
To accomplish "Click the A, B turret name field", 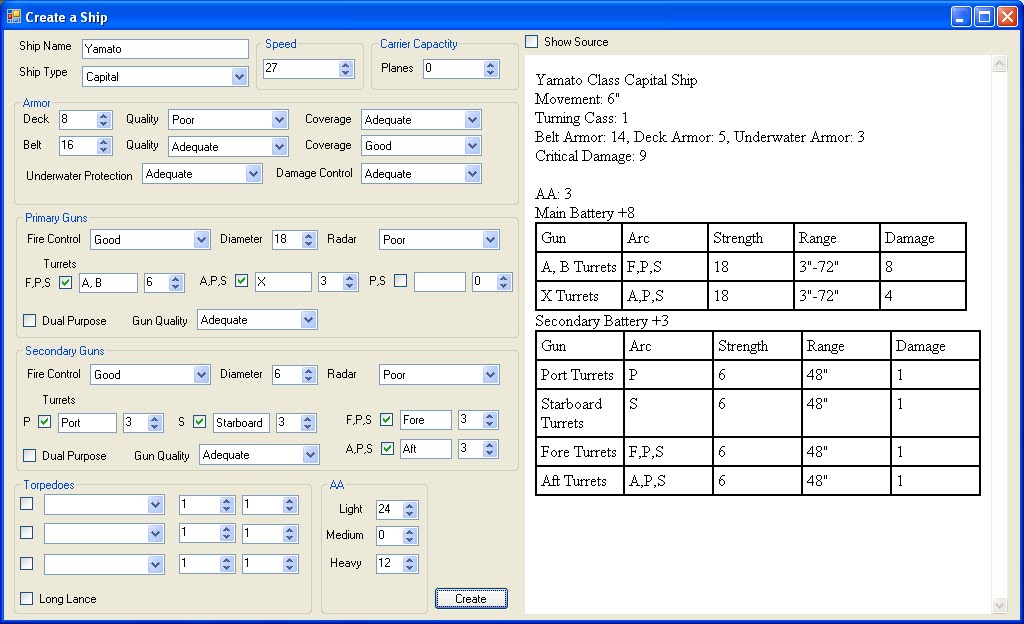I will click(108, 283).
